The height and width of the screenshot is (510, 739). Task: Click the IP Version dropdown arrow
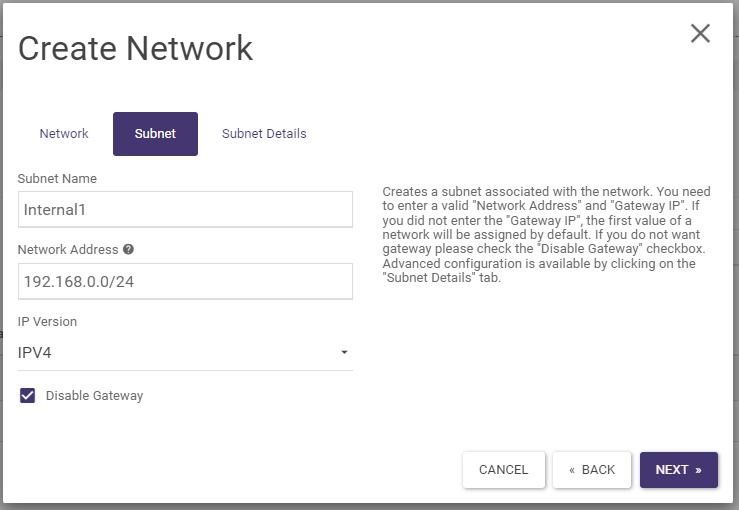pyautogui.click(x=344, y=353)
